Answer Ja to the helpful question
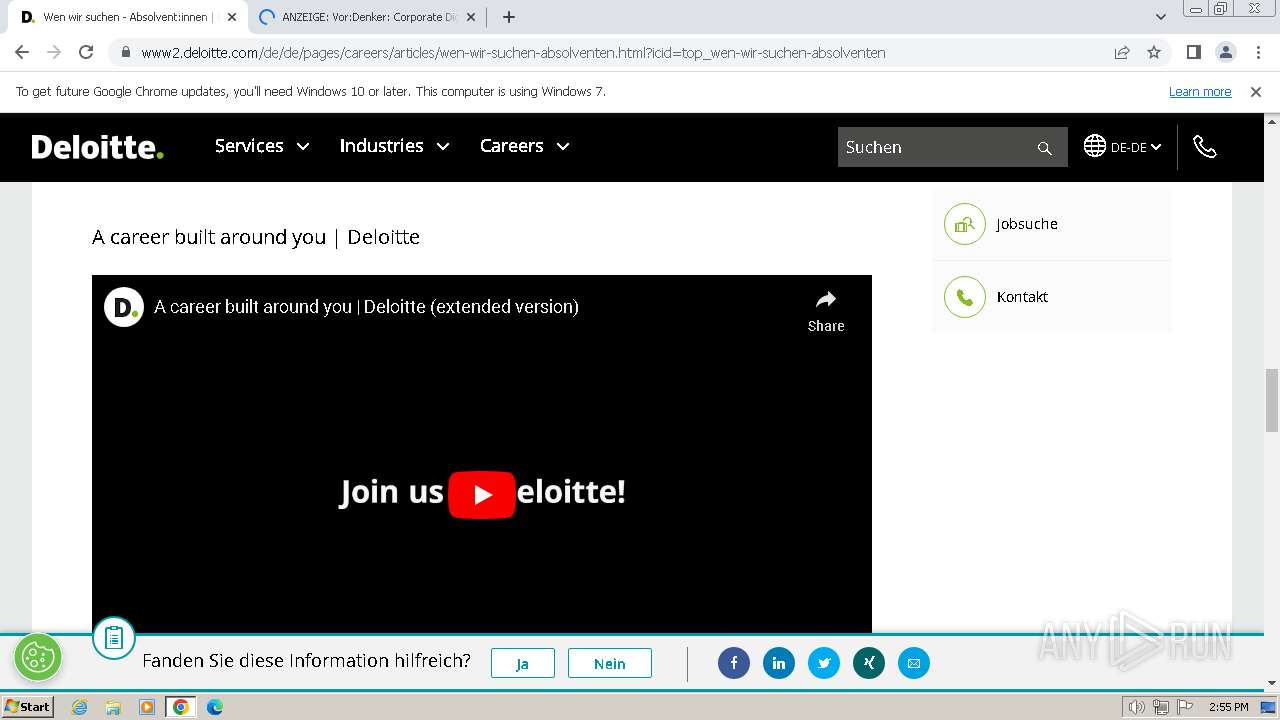The height and width of the screenshot is (720, 1280). 522,663
